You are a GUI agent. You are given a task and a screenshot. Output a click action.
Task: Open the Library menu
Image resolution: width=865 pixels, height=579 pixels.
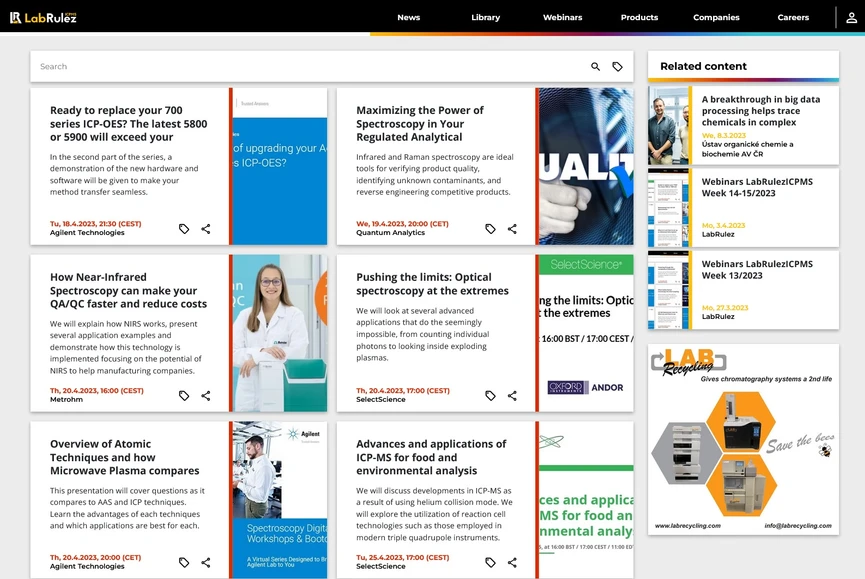tap(485, 18)
